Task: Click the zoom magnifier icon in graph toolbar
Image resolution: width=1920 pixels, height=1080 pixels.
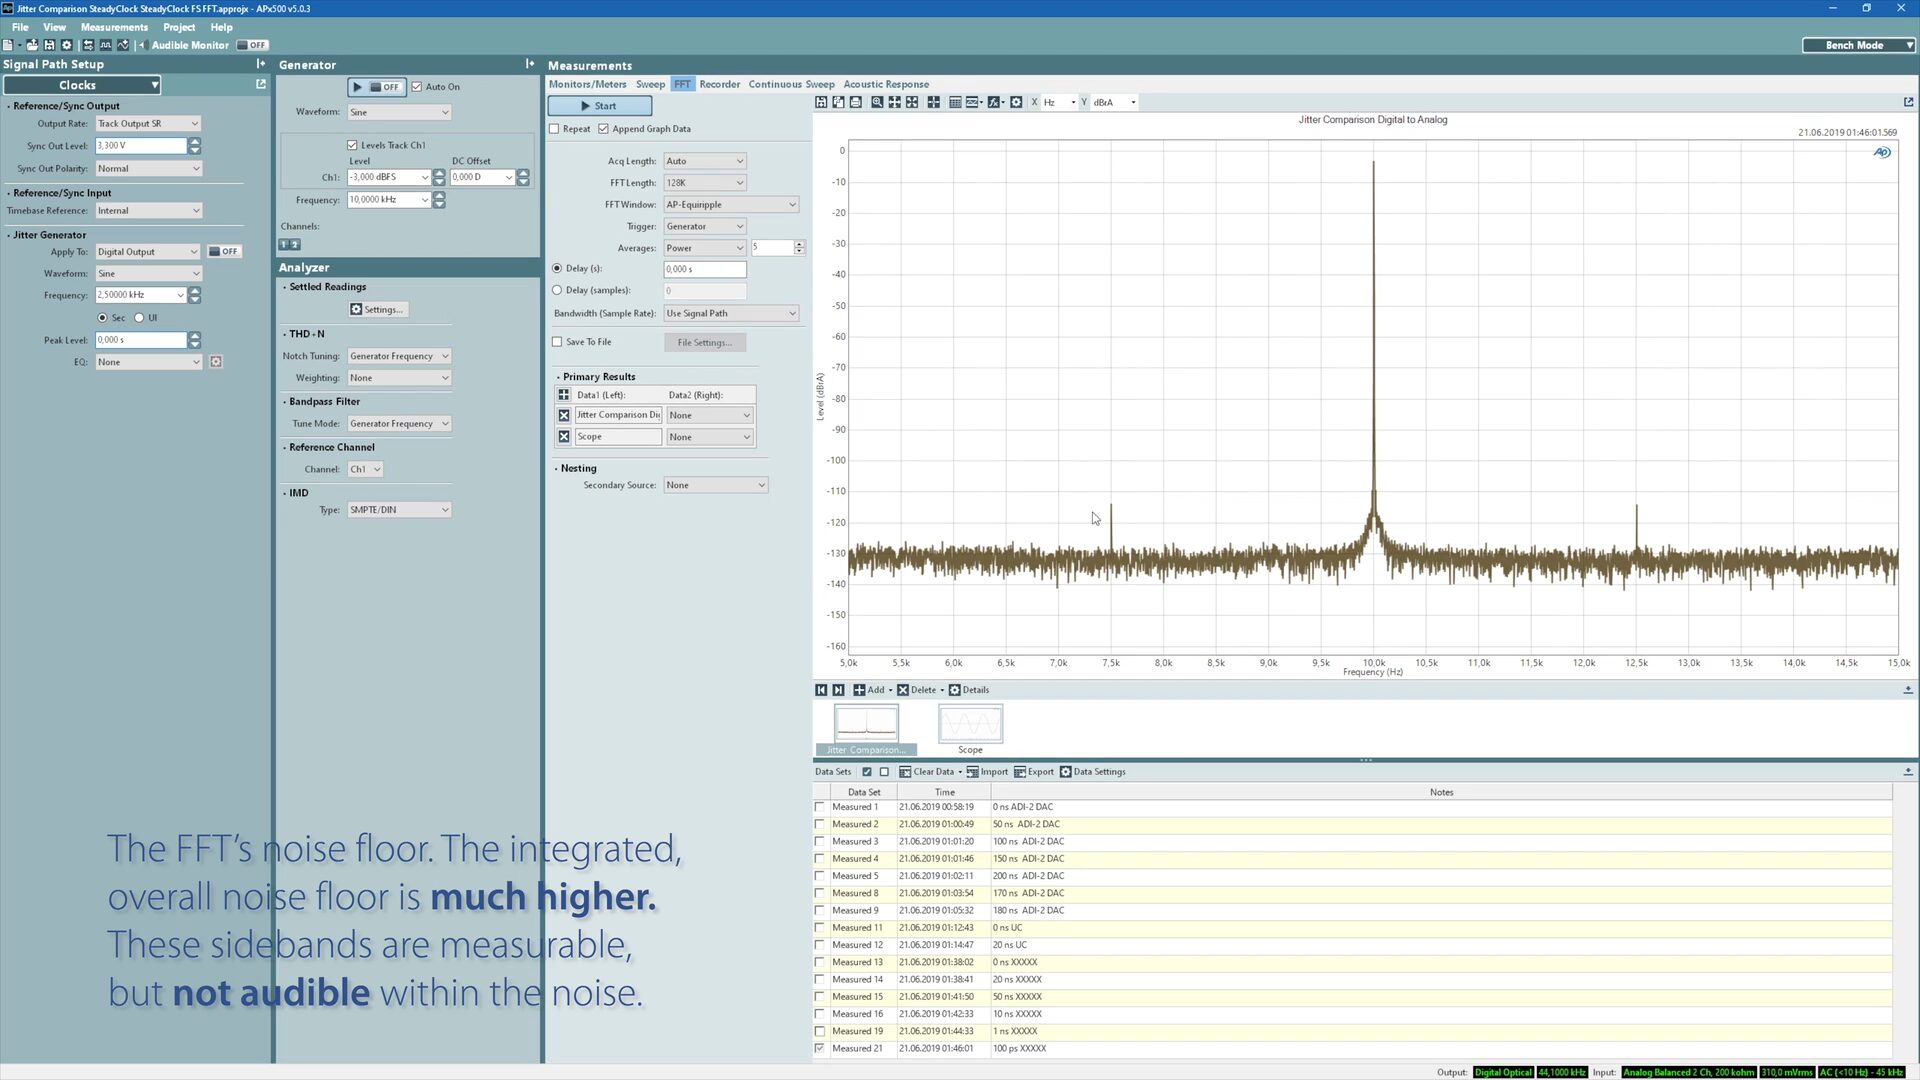Action: click(x=877, y=102)
